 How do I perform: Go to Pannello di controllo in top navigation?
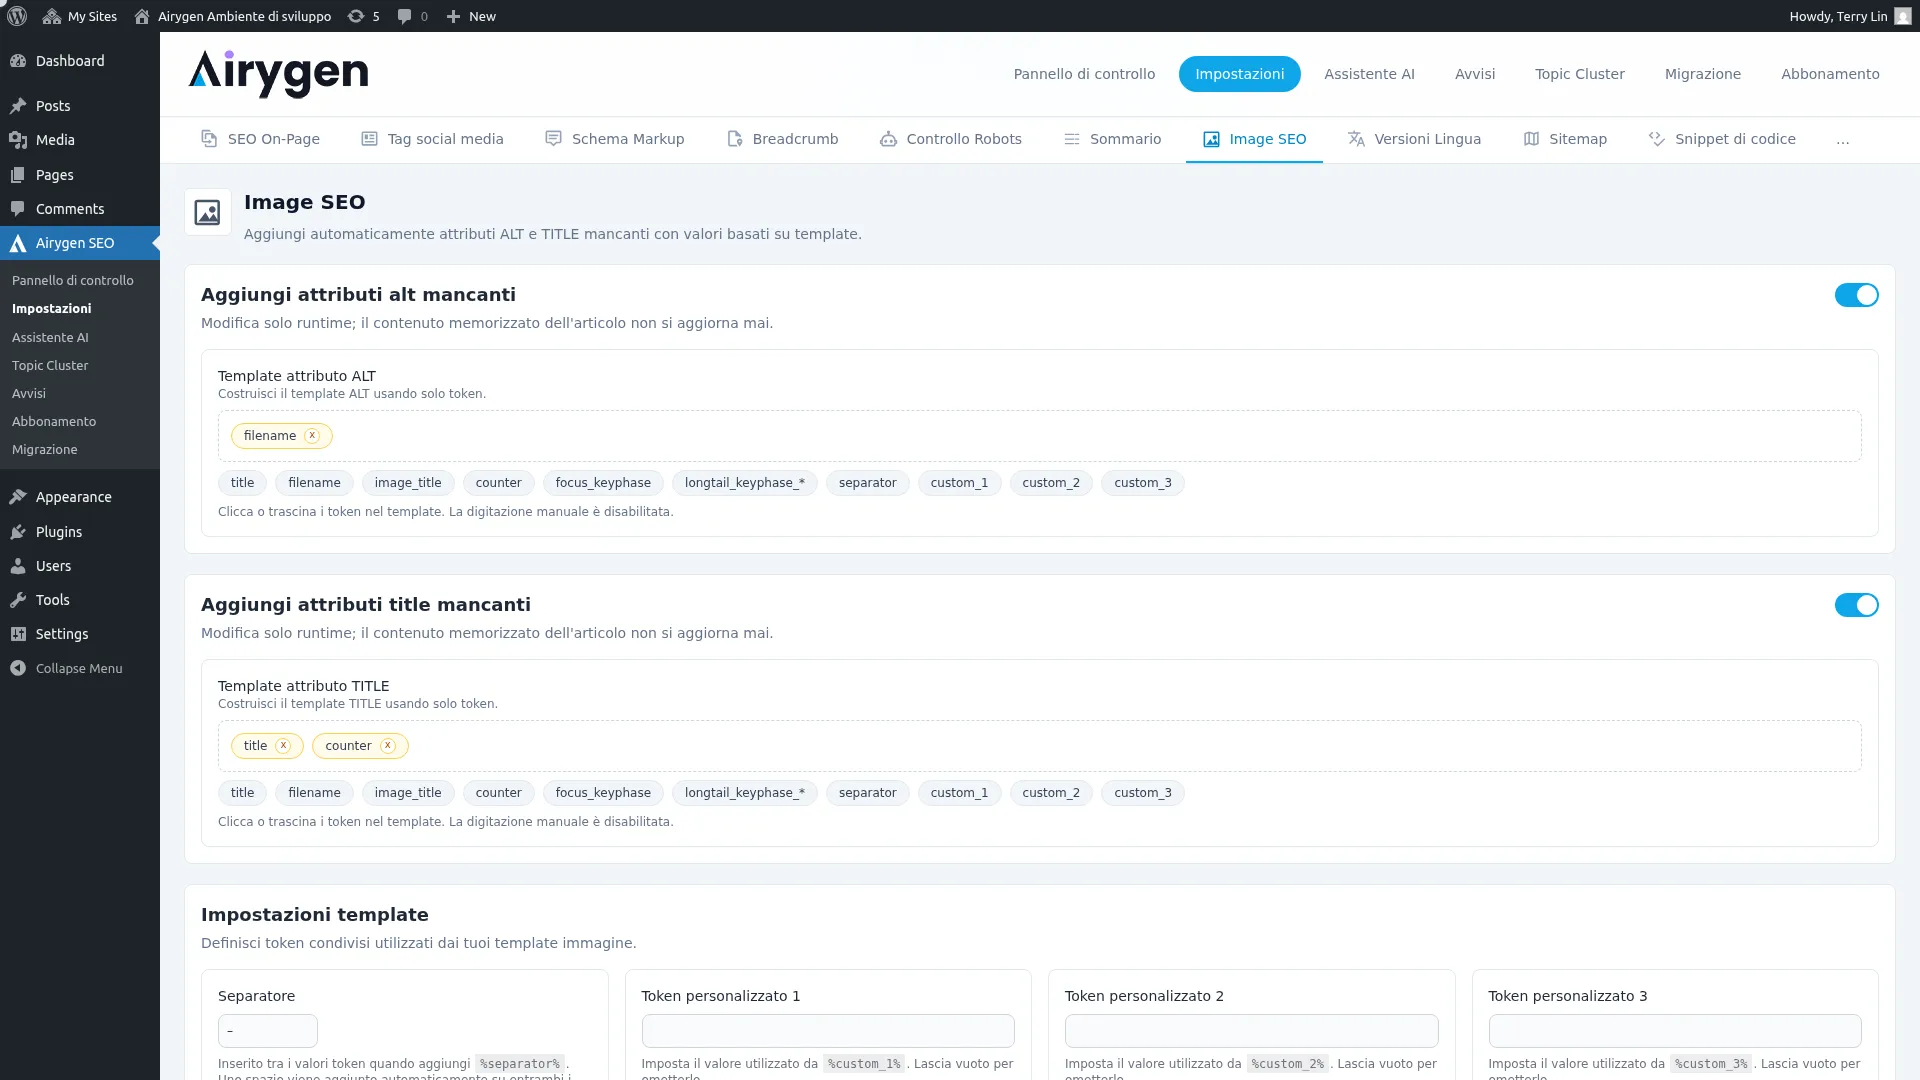pos(1084,74)
